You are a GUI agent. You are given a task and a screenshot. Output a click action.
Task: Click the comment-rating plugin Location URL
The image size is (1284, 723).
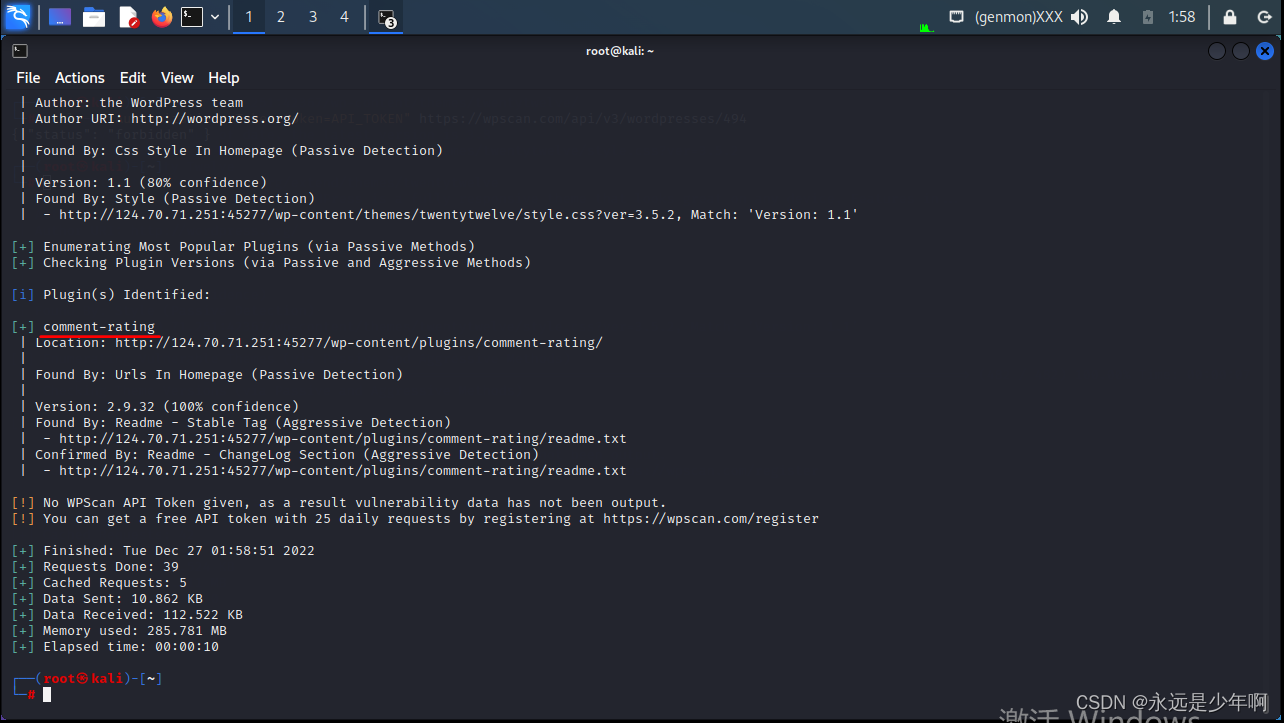coord(359,343)
